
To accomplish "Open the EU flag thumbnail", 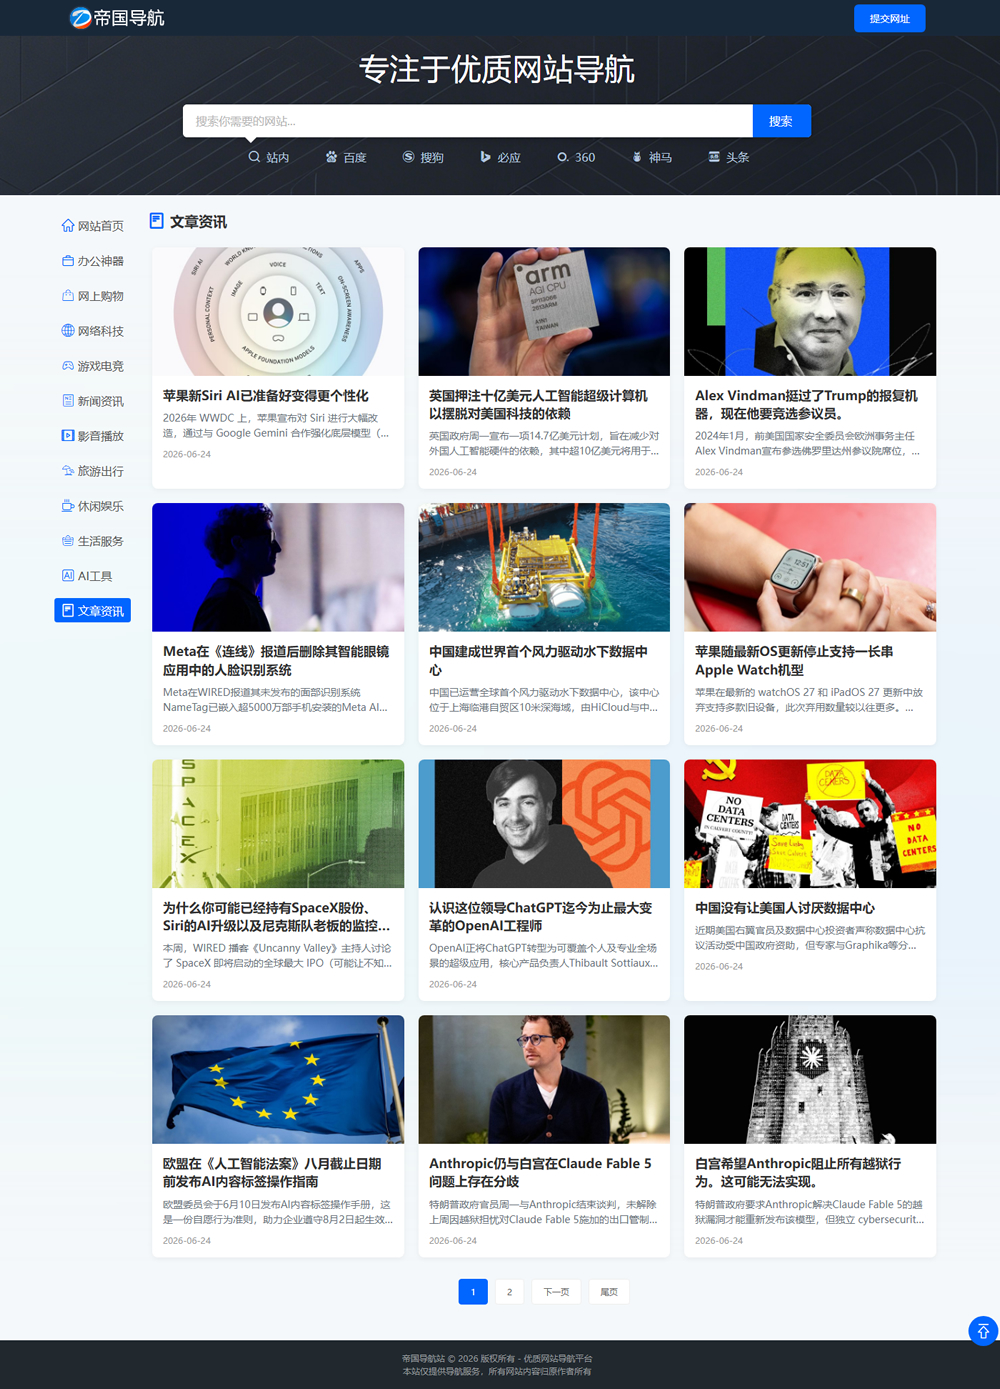I will click(278, 1079).
